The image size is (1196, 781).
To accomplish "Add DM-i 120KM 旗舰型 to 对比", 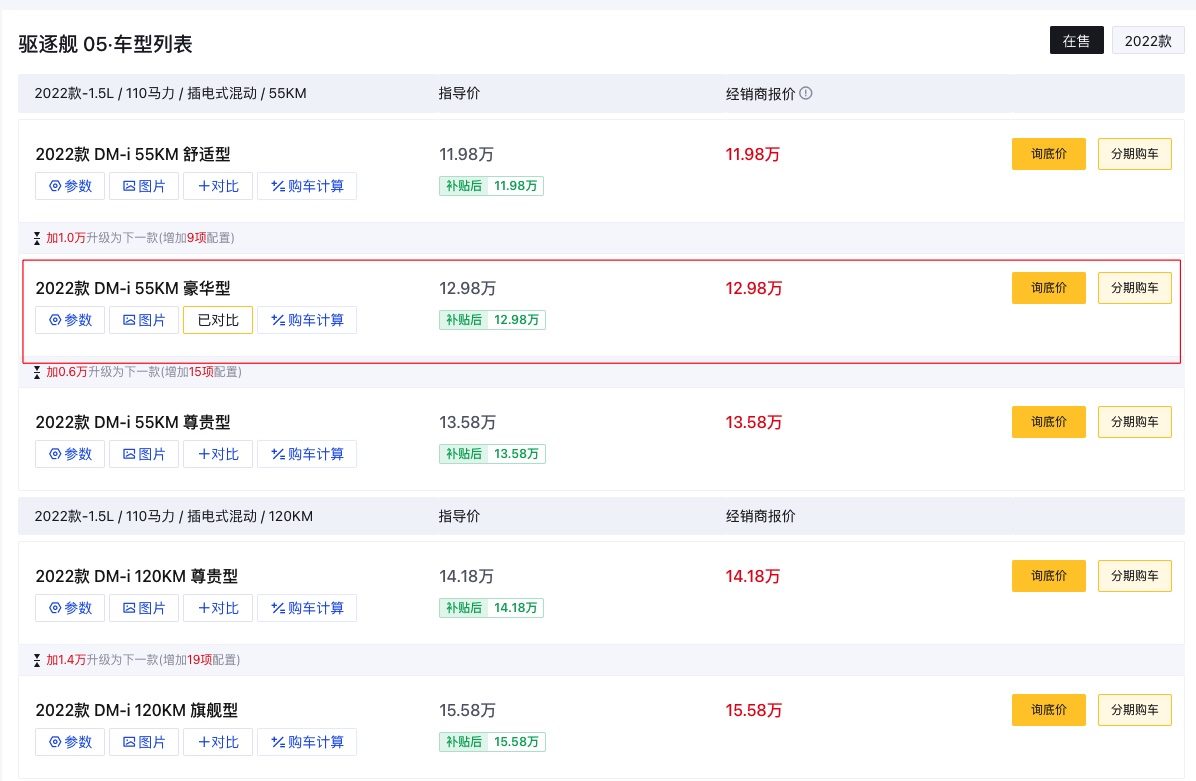I will (x=218, y=742).
